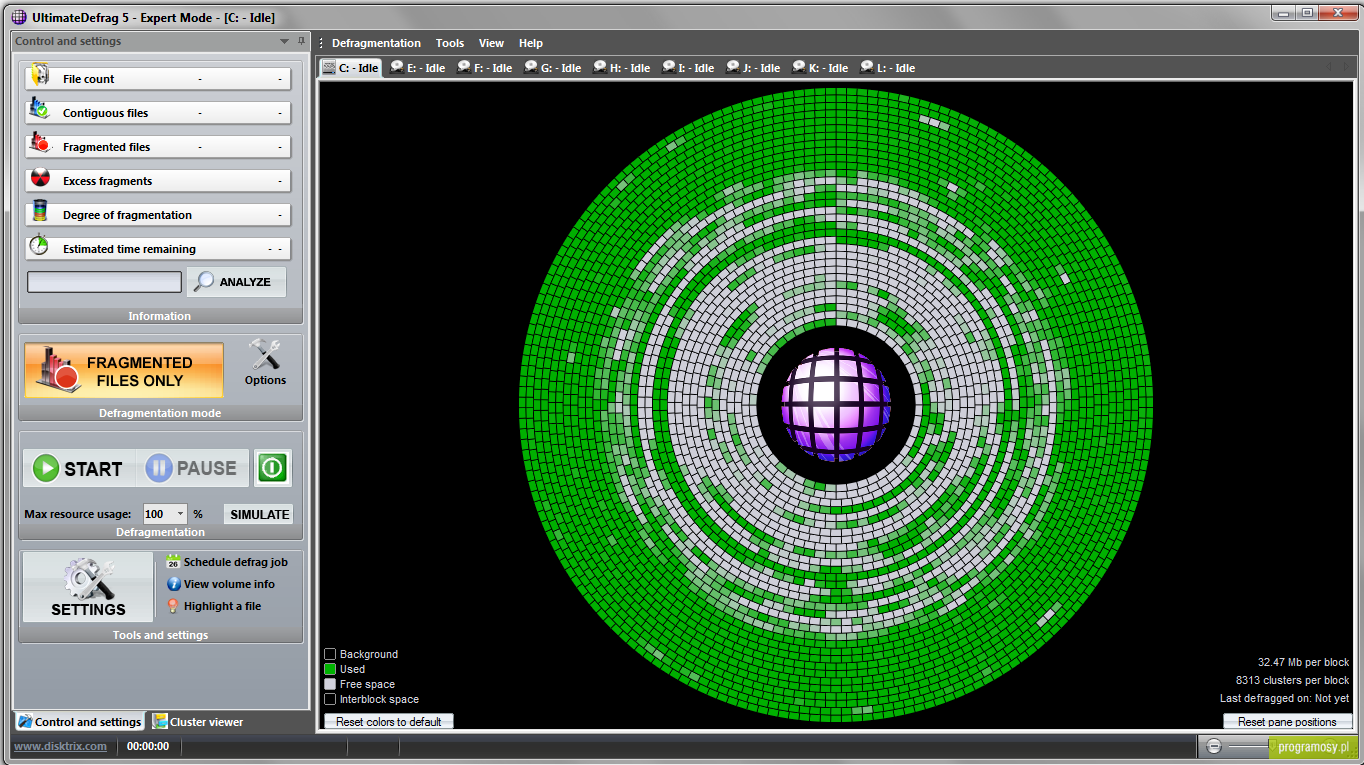Image resolution: width=1364 pixels, height=765 pixels.
Task: Click the Analyze button
Action: click(236, 282)
